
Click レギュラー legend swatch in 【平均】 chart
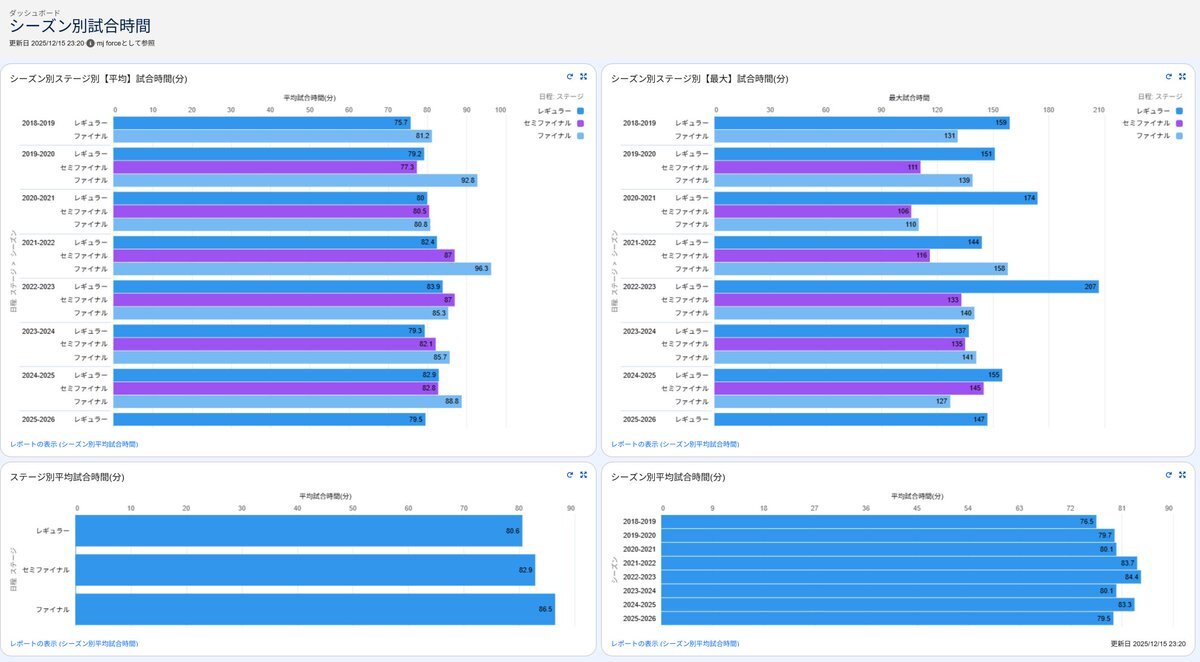coord(580,110)
